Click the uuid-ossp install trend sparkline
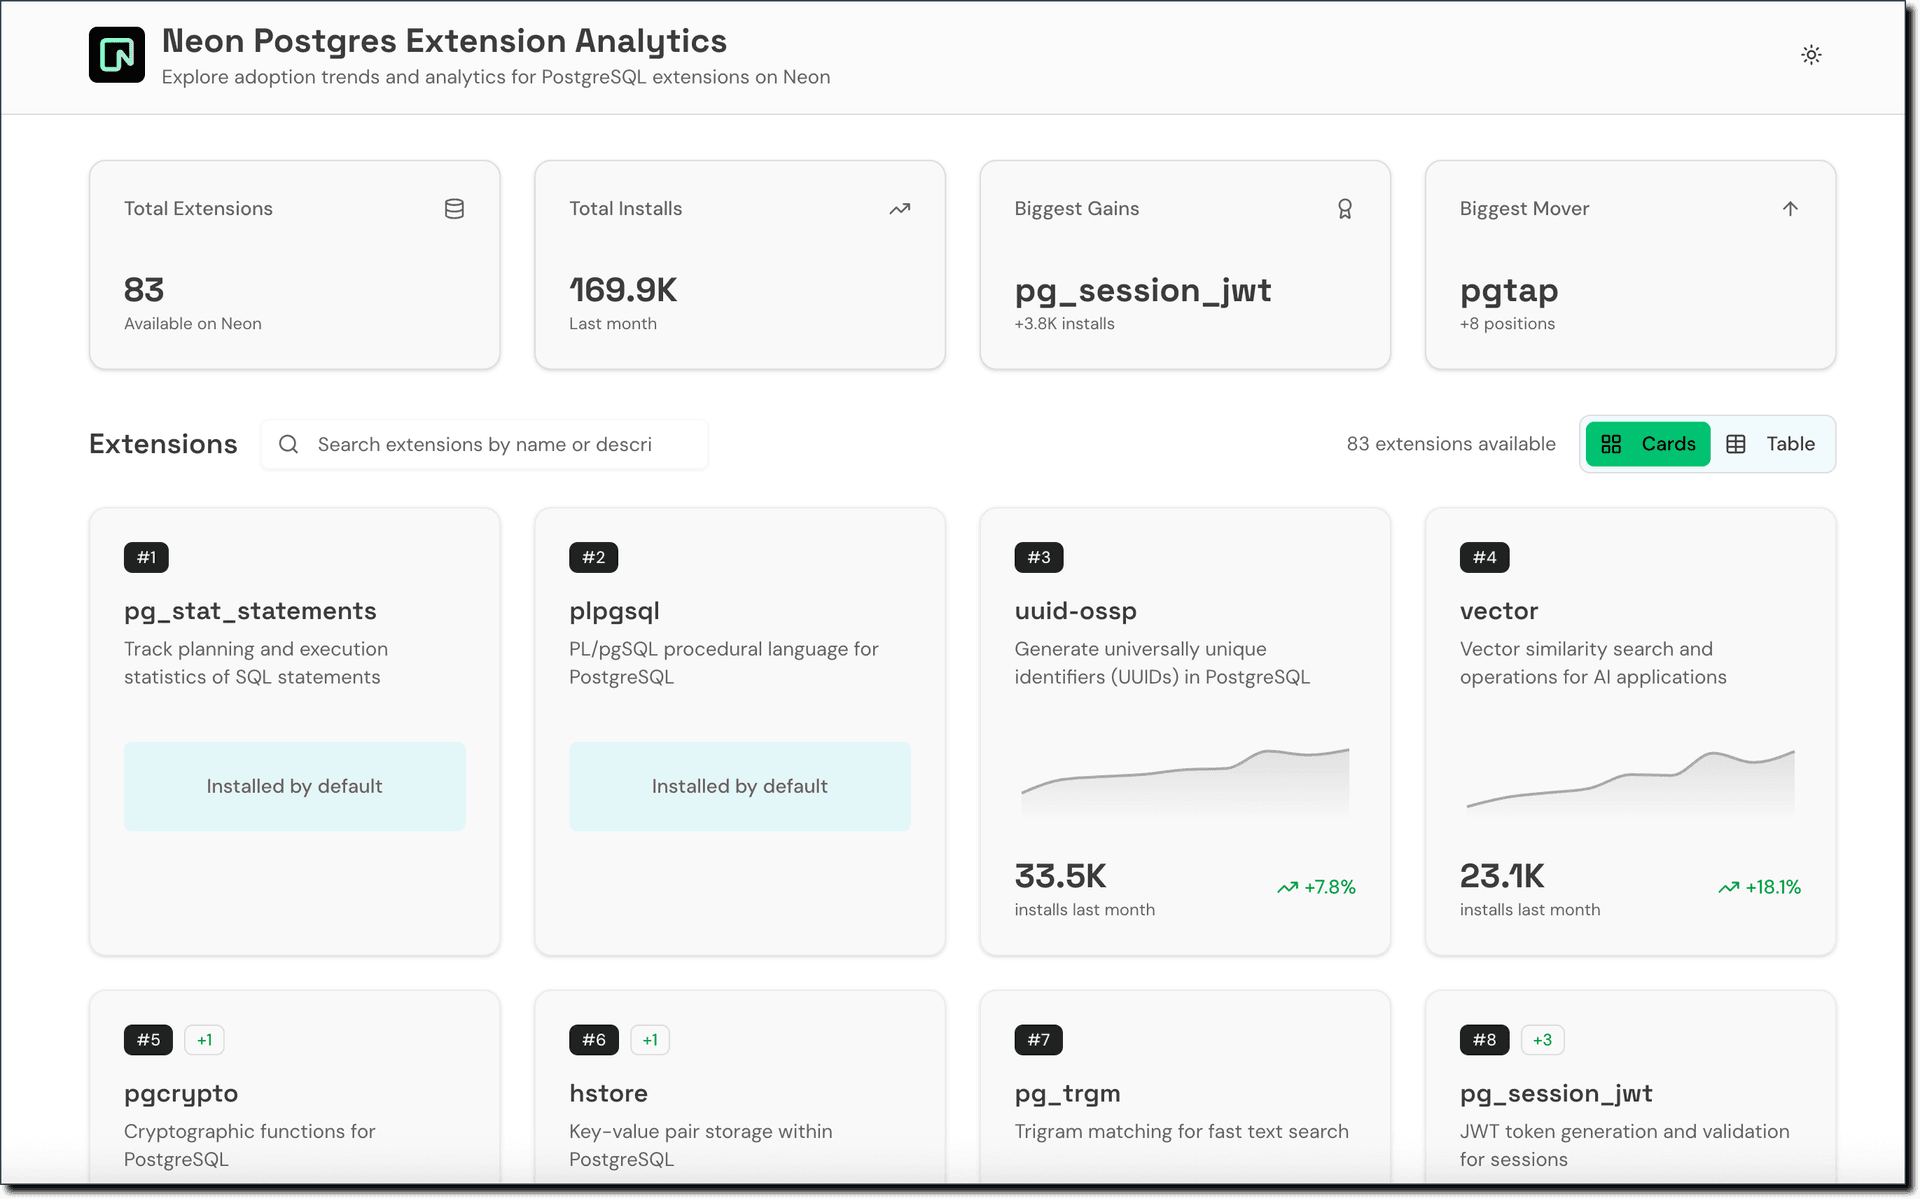 click(1184, 780)
